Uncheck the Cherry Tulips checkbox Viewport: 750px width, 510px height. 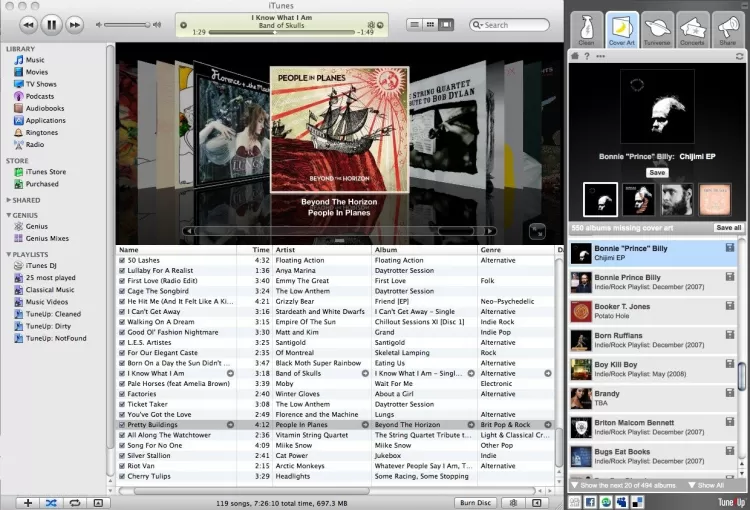[x=122, y=476]
